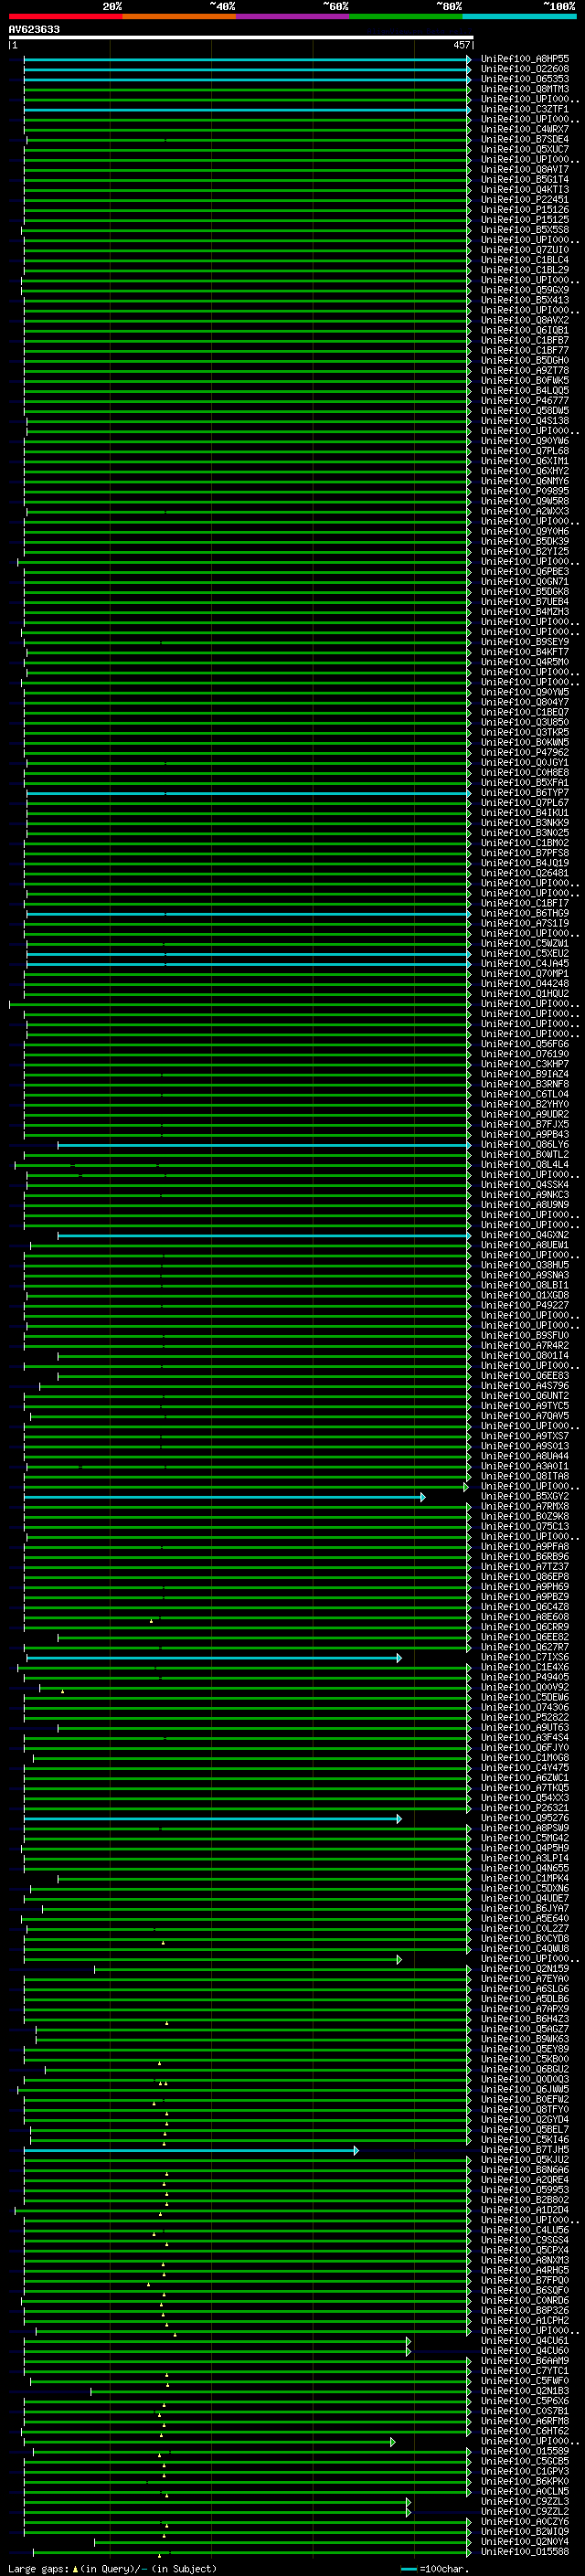
Task: Click the UniRef100_Q4CU61 label
Action: tap(525, 2340)
